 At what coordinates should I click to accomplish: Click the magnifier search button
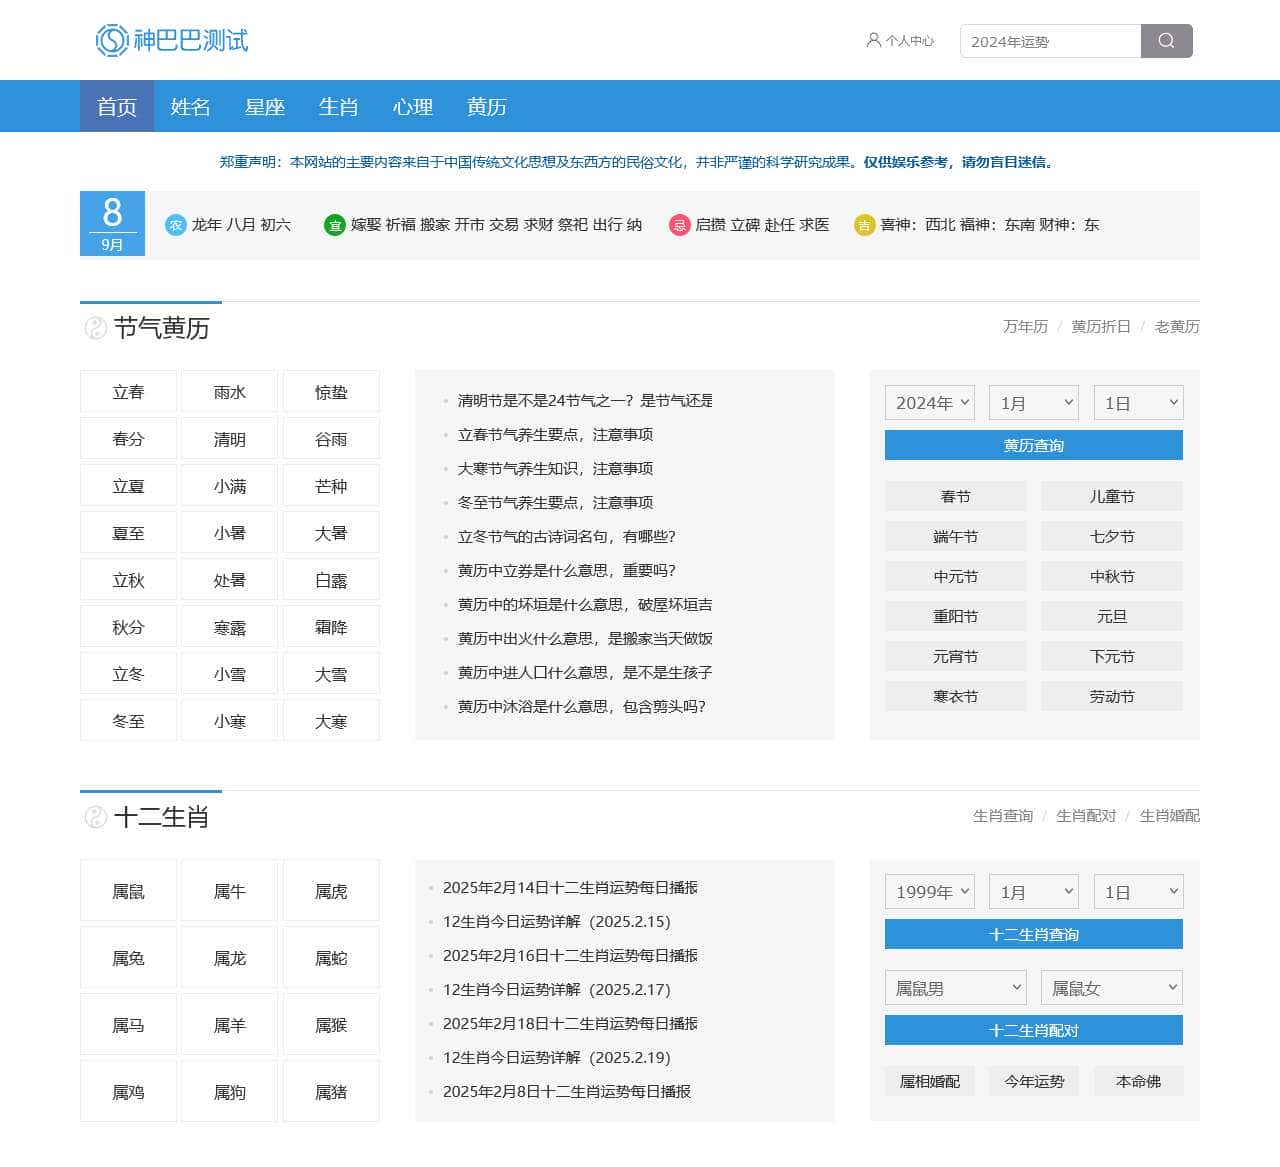[x=1166, y=41]
